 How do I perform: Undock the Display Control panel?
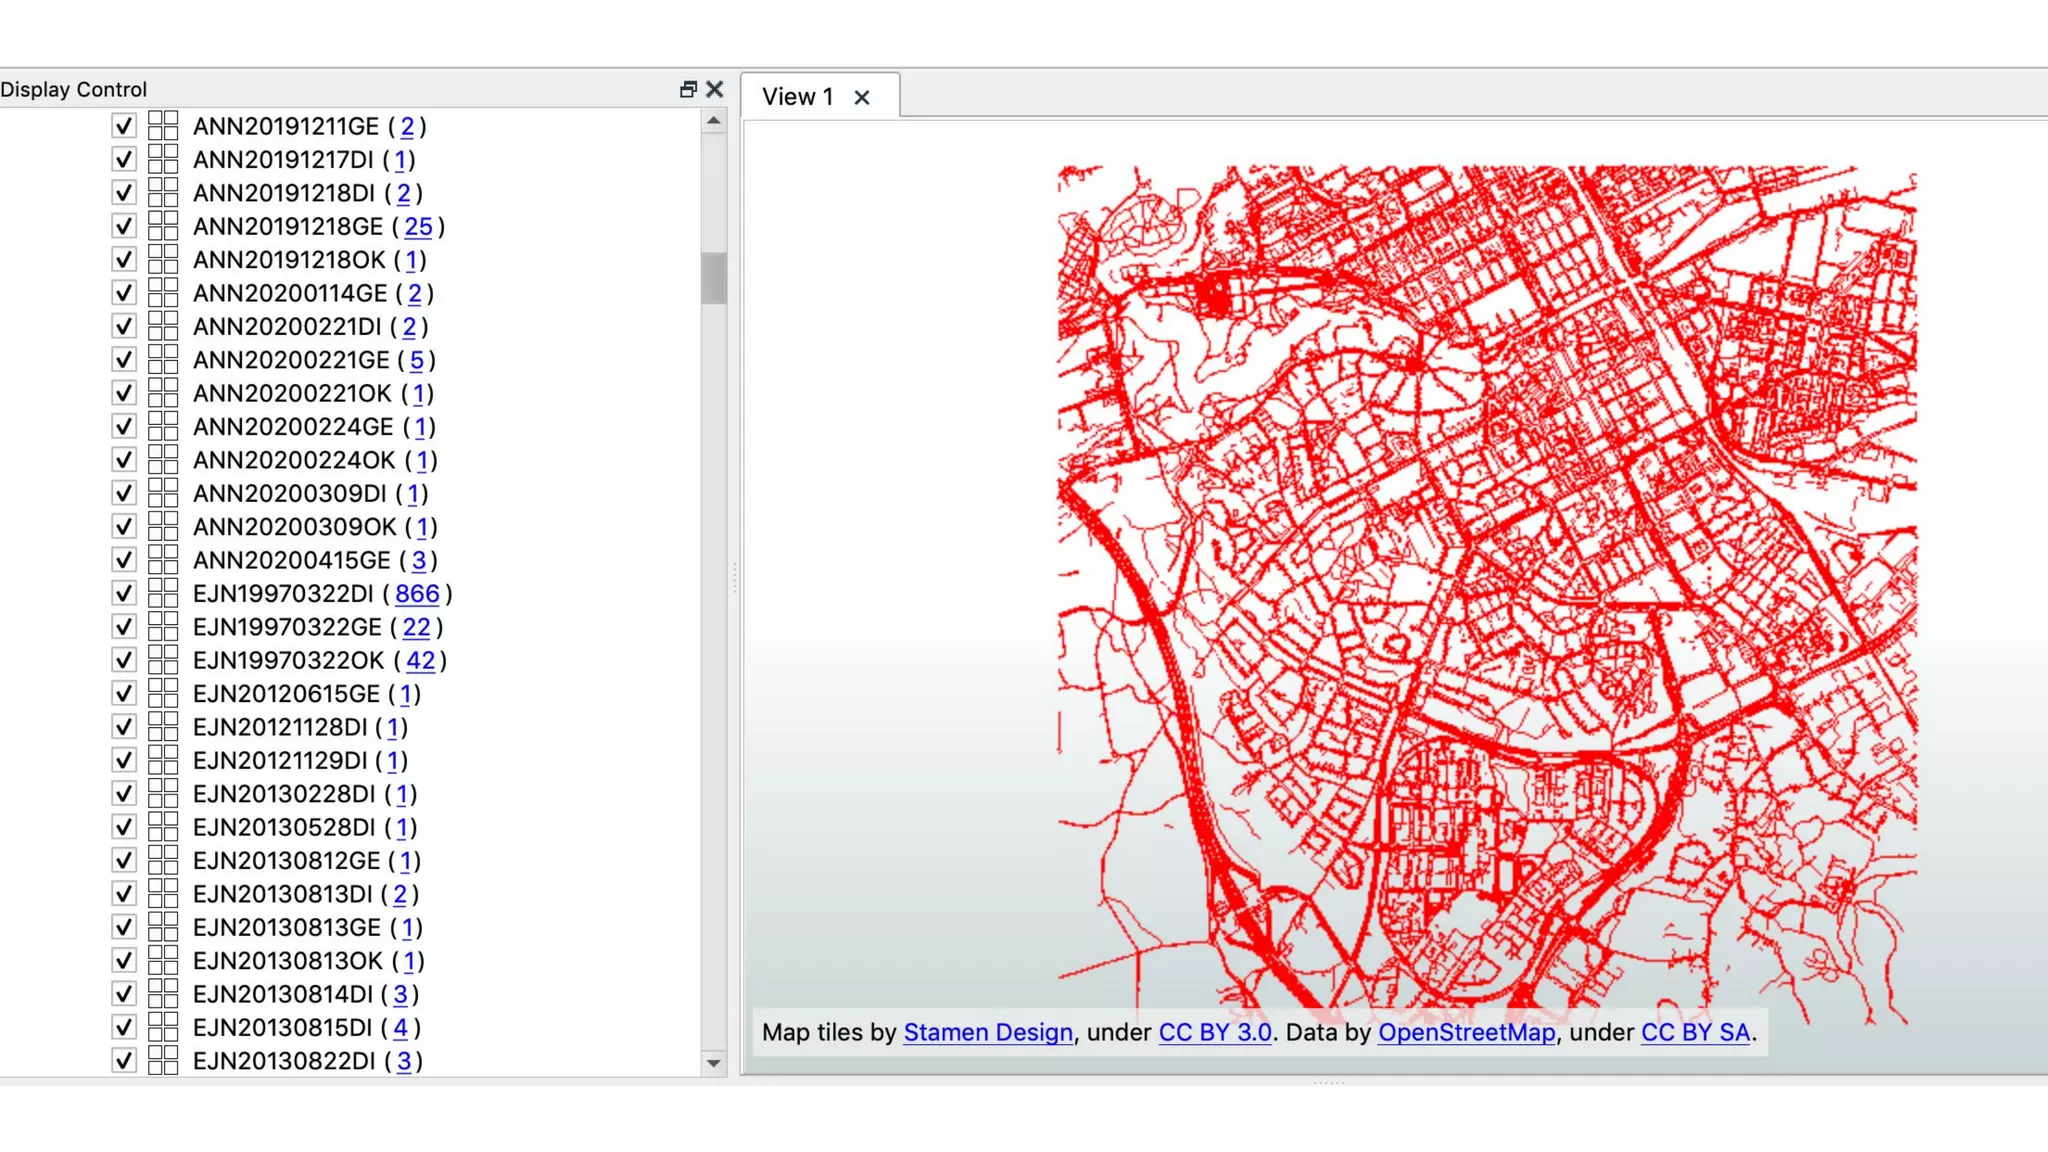pyautogui.click(x=688, y=89)
